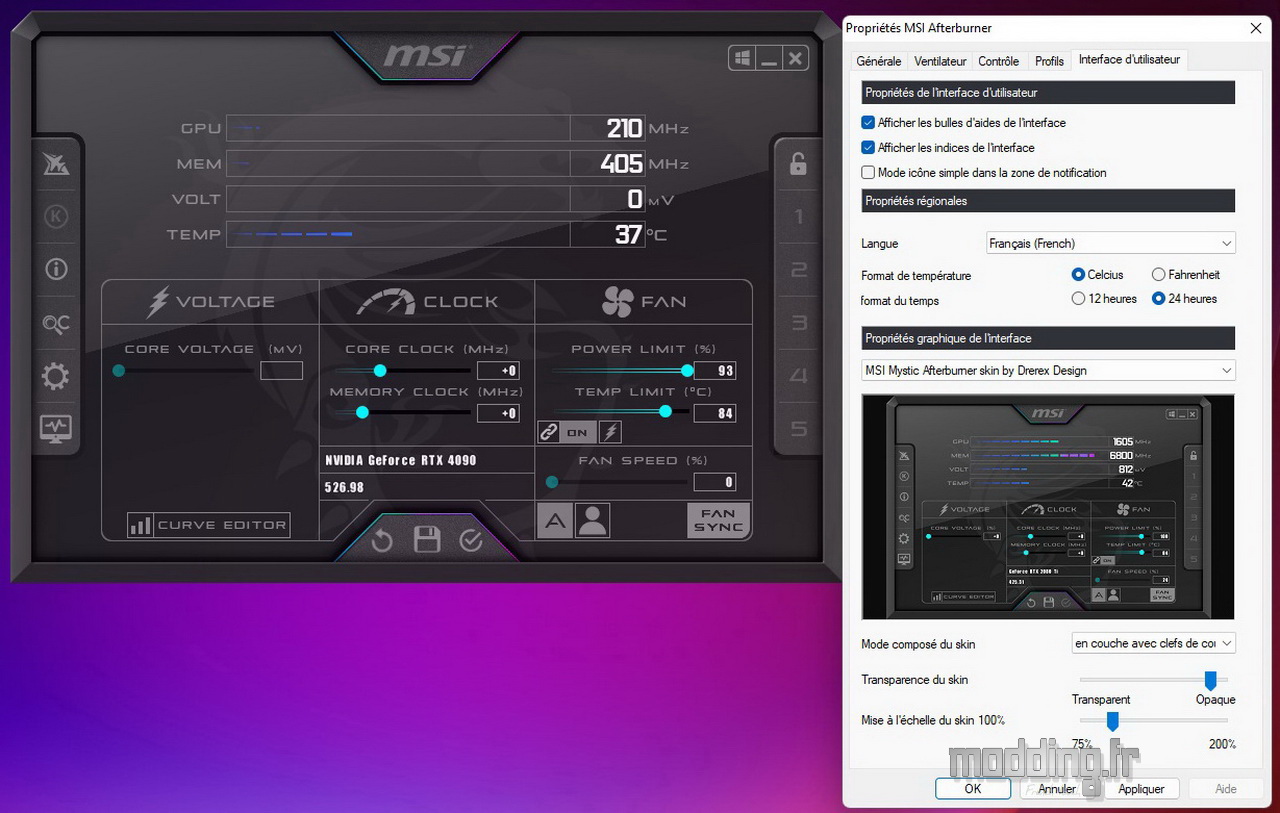
Task: Click Annuler button
Action: (1058, 788)
